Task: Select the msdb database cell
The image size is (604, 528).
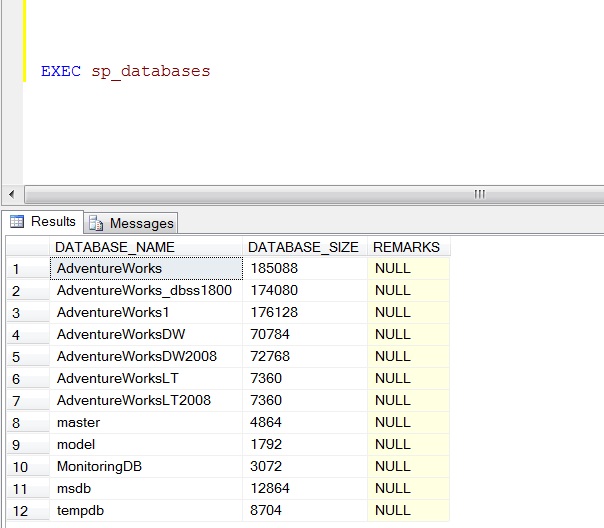Action: point(146,488)
